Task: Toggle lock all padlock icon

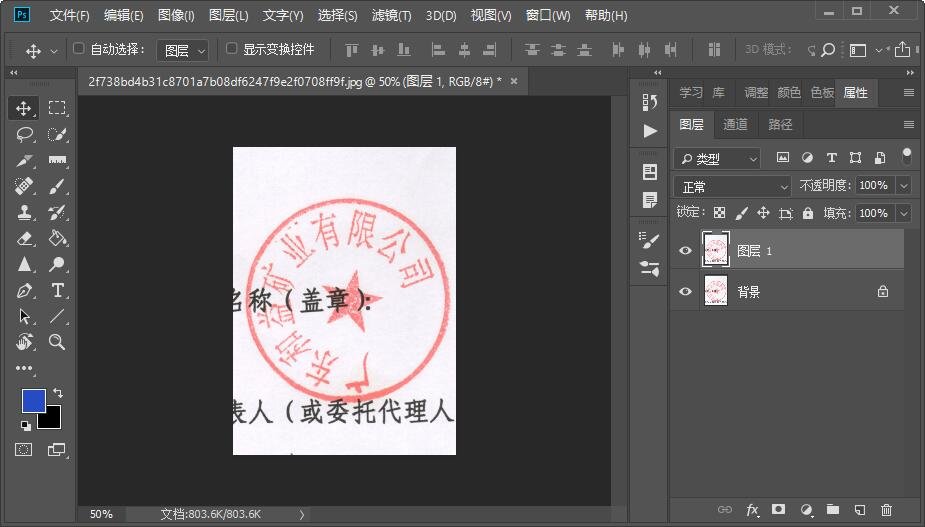Action: tap(808, 213)
